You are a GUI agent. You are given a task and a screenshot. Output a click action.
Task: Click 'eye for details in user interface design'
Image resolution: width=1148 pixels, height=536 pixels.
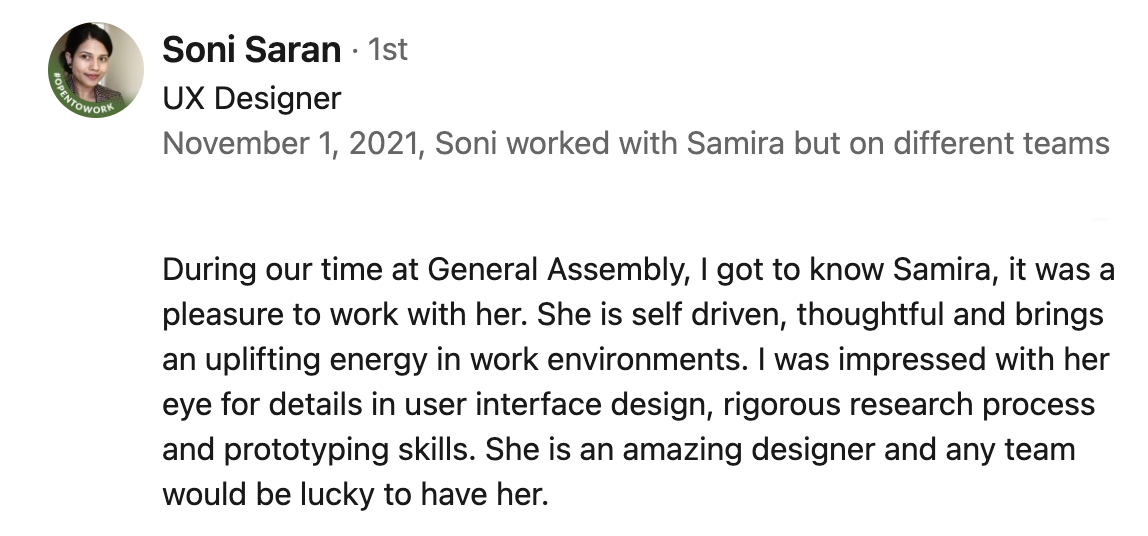click(438, 404)
